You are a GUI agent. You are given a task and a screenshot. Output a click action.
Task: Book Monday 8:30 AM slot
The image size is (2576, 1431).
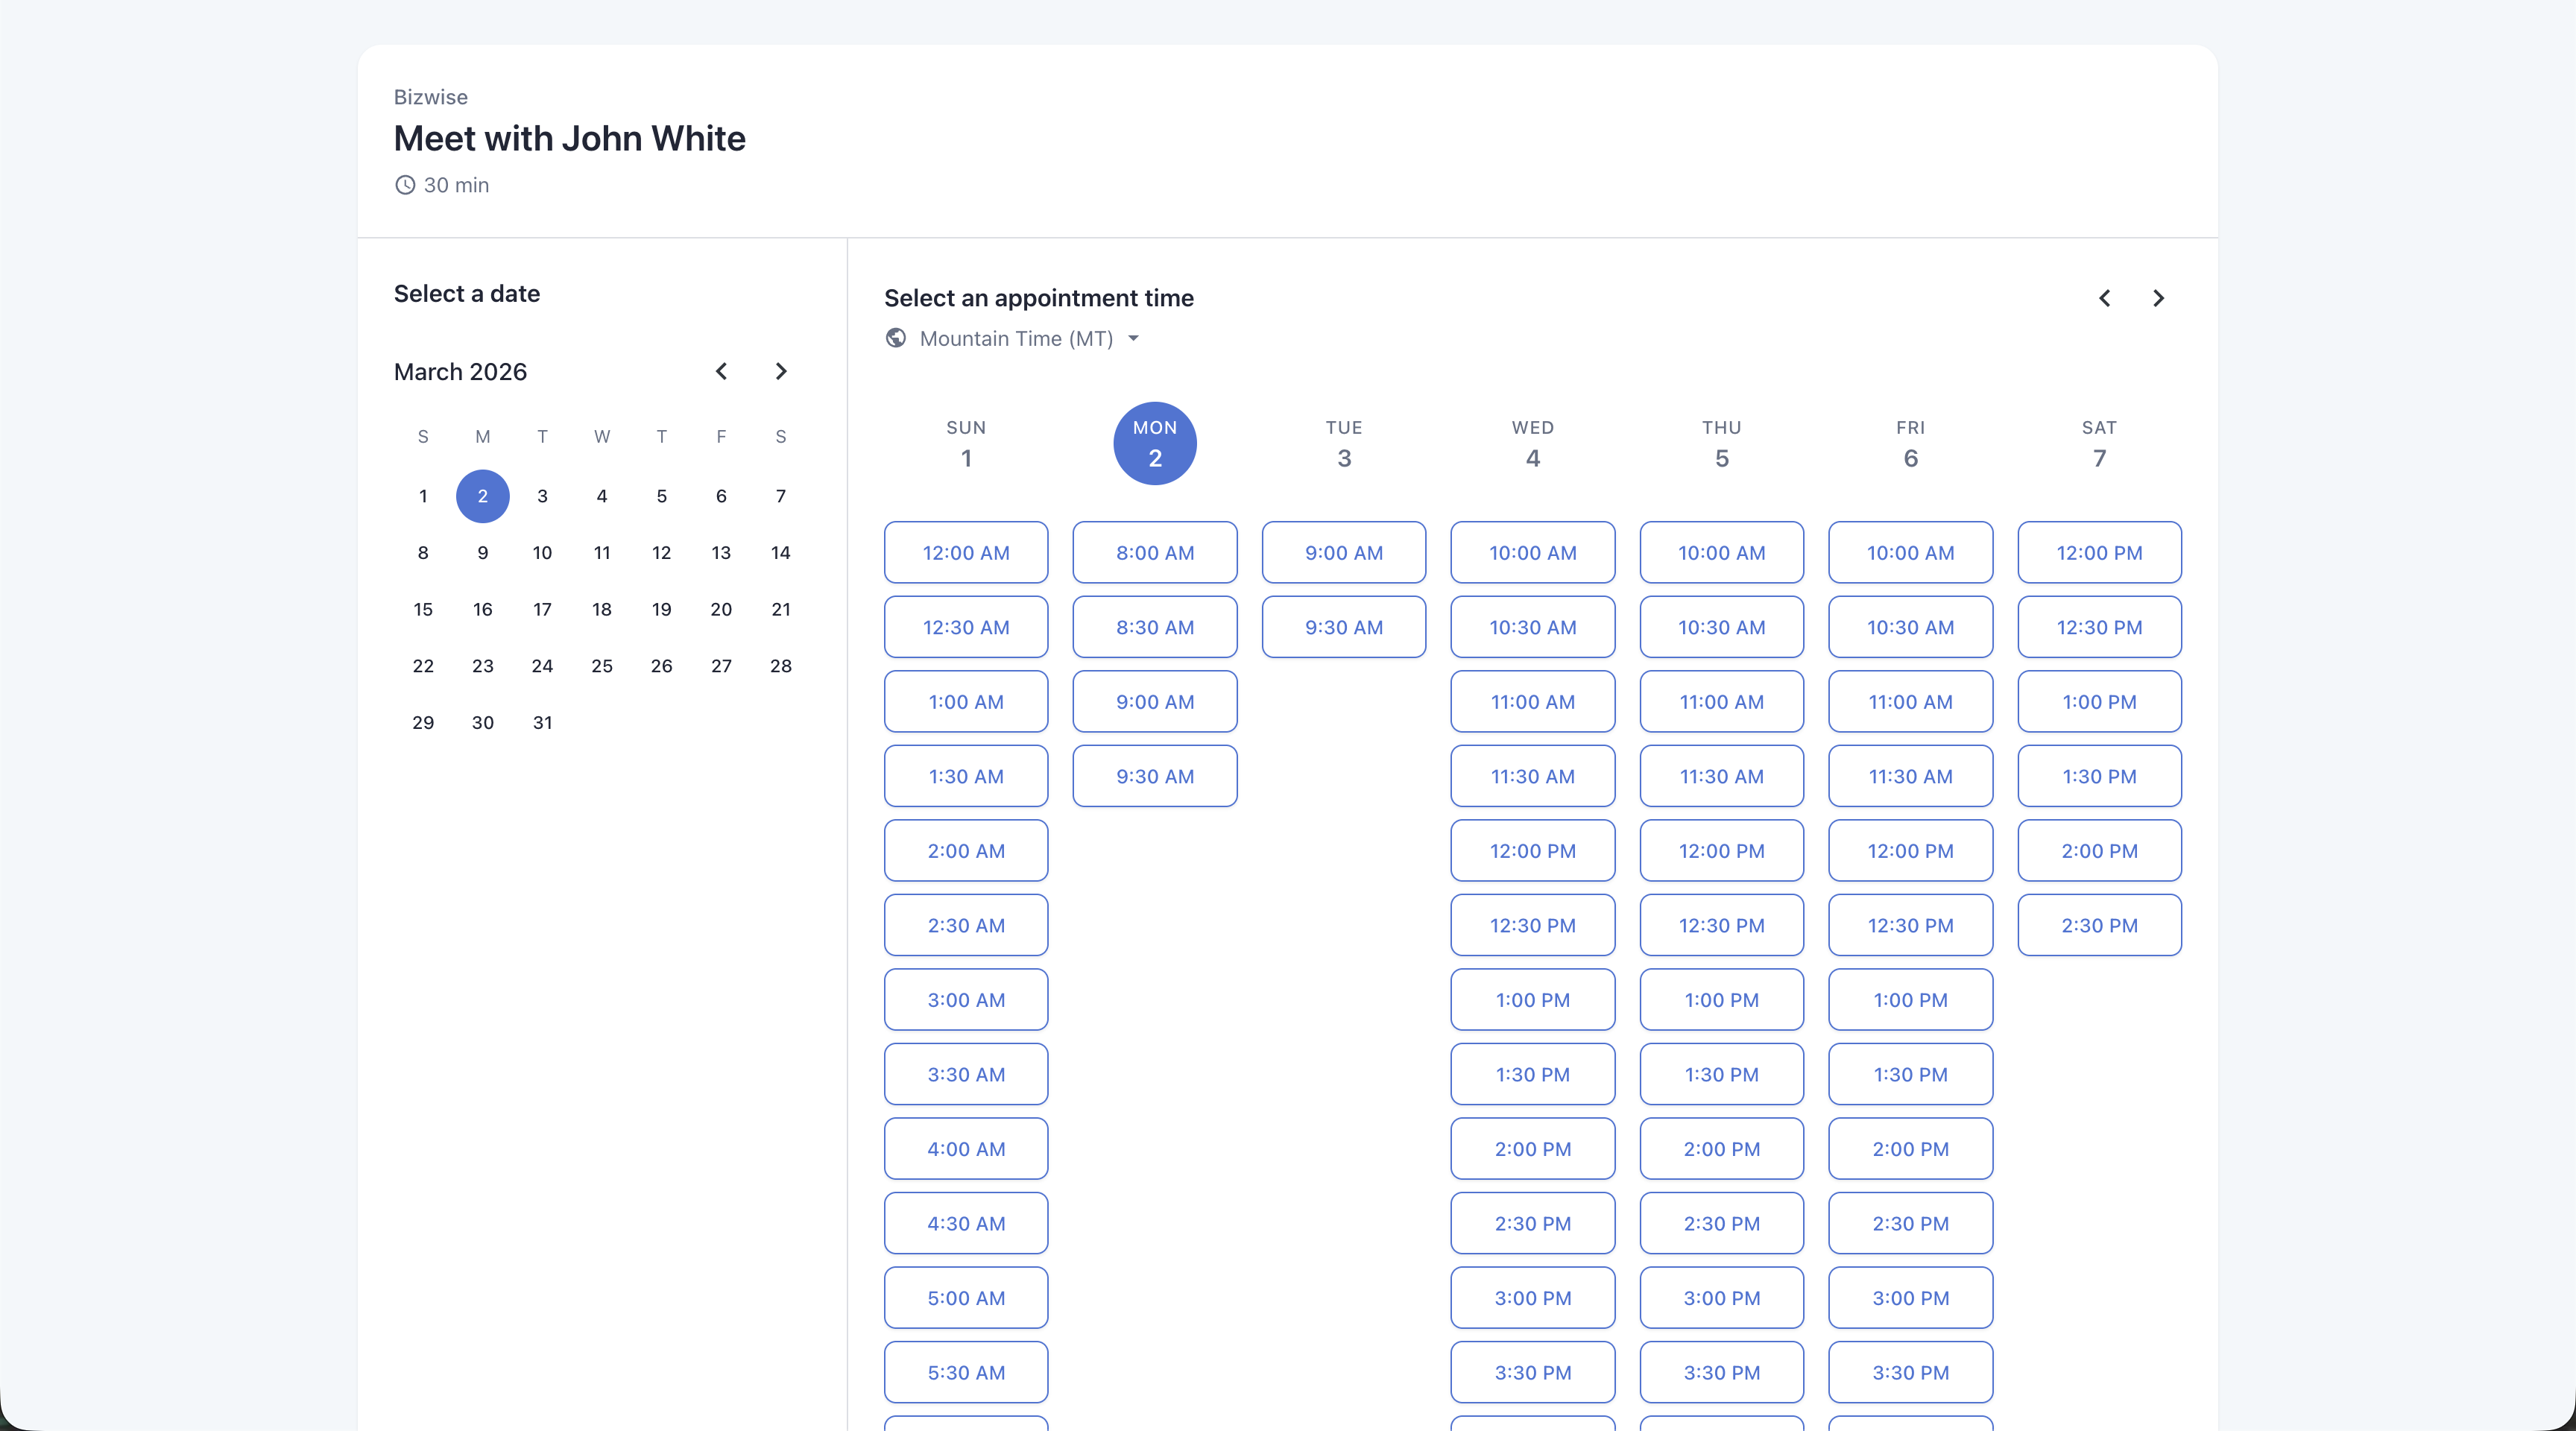pos(1155,627)
